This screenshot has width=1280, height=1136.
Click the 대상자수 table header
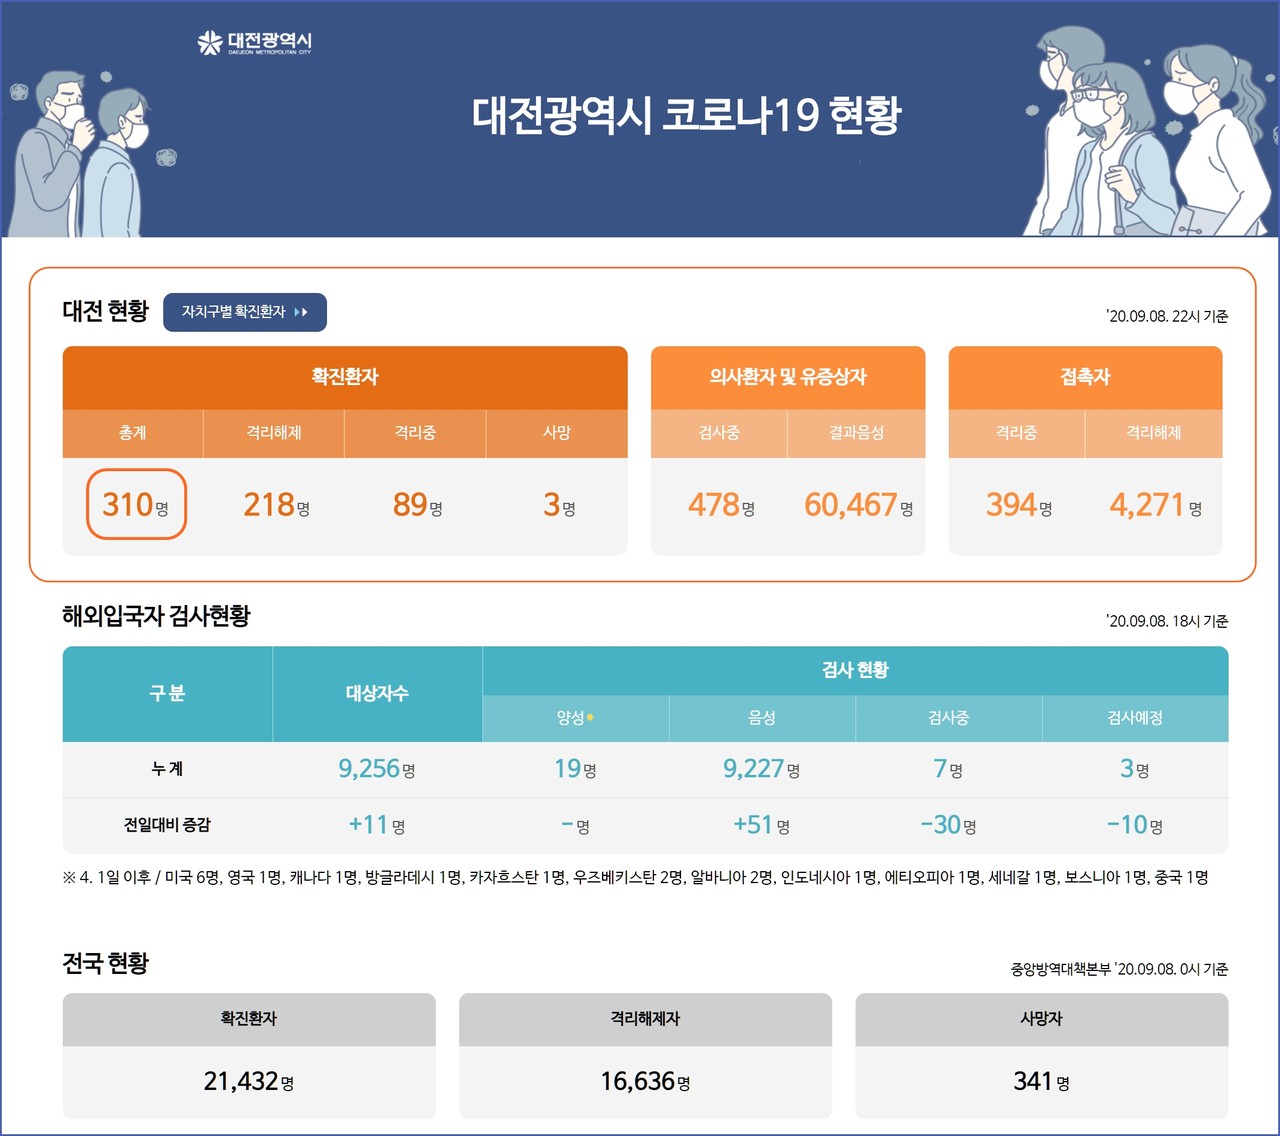tap(377, 694)
